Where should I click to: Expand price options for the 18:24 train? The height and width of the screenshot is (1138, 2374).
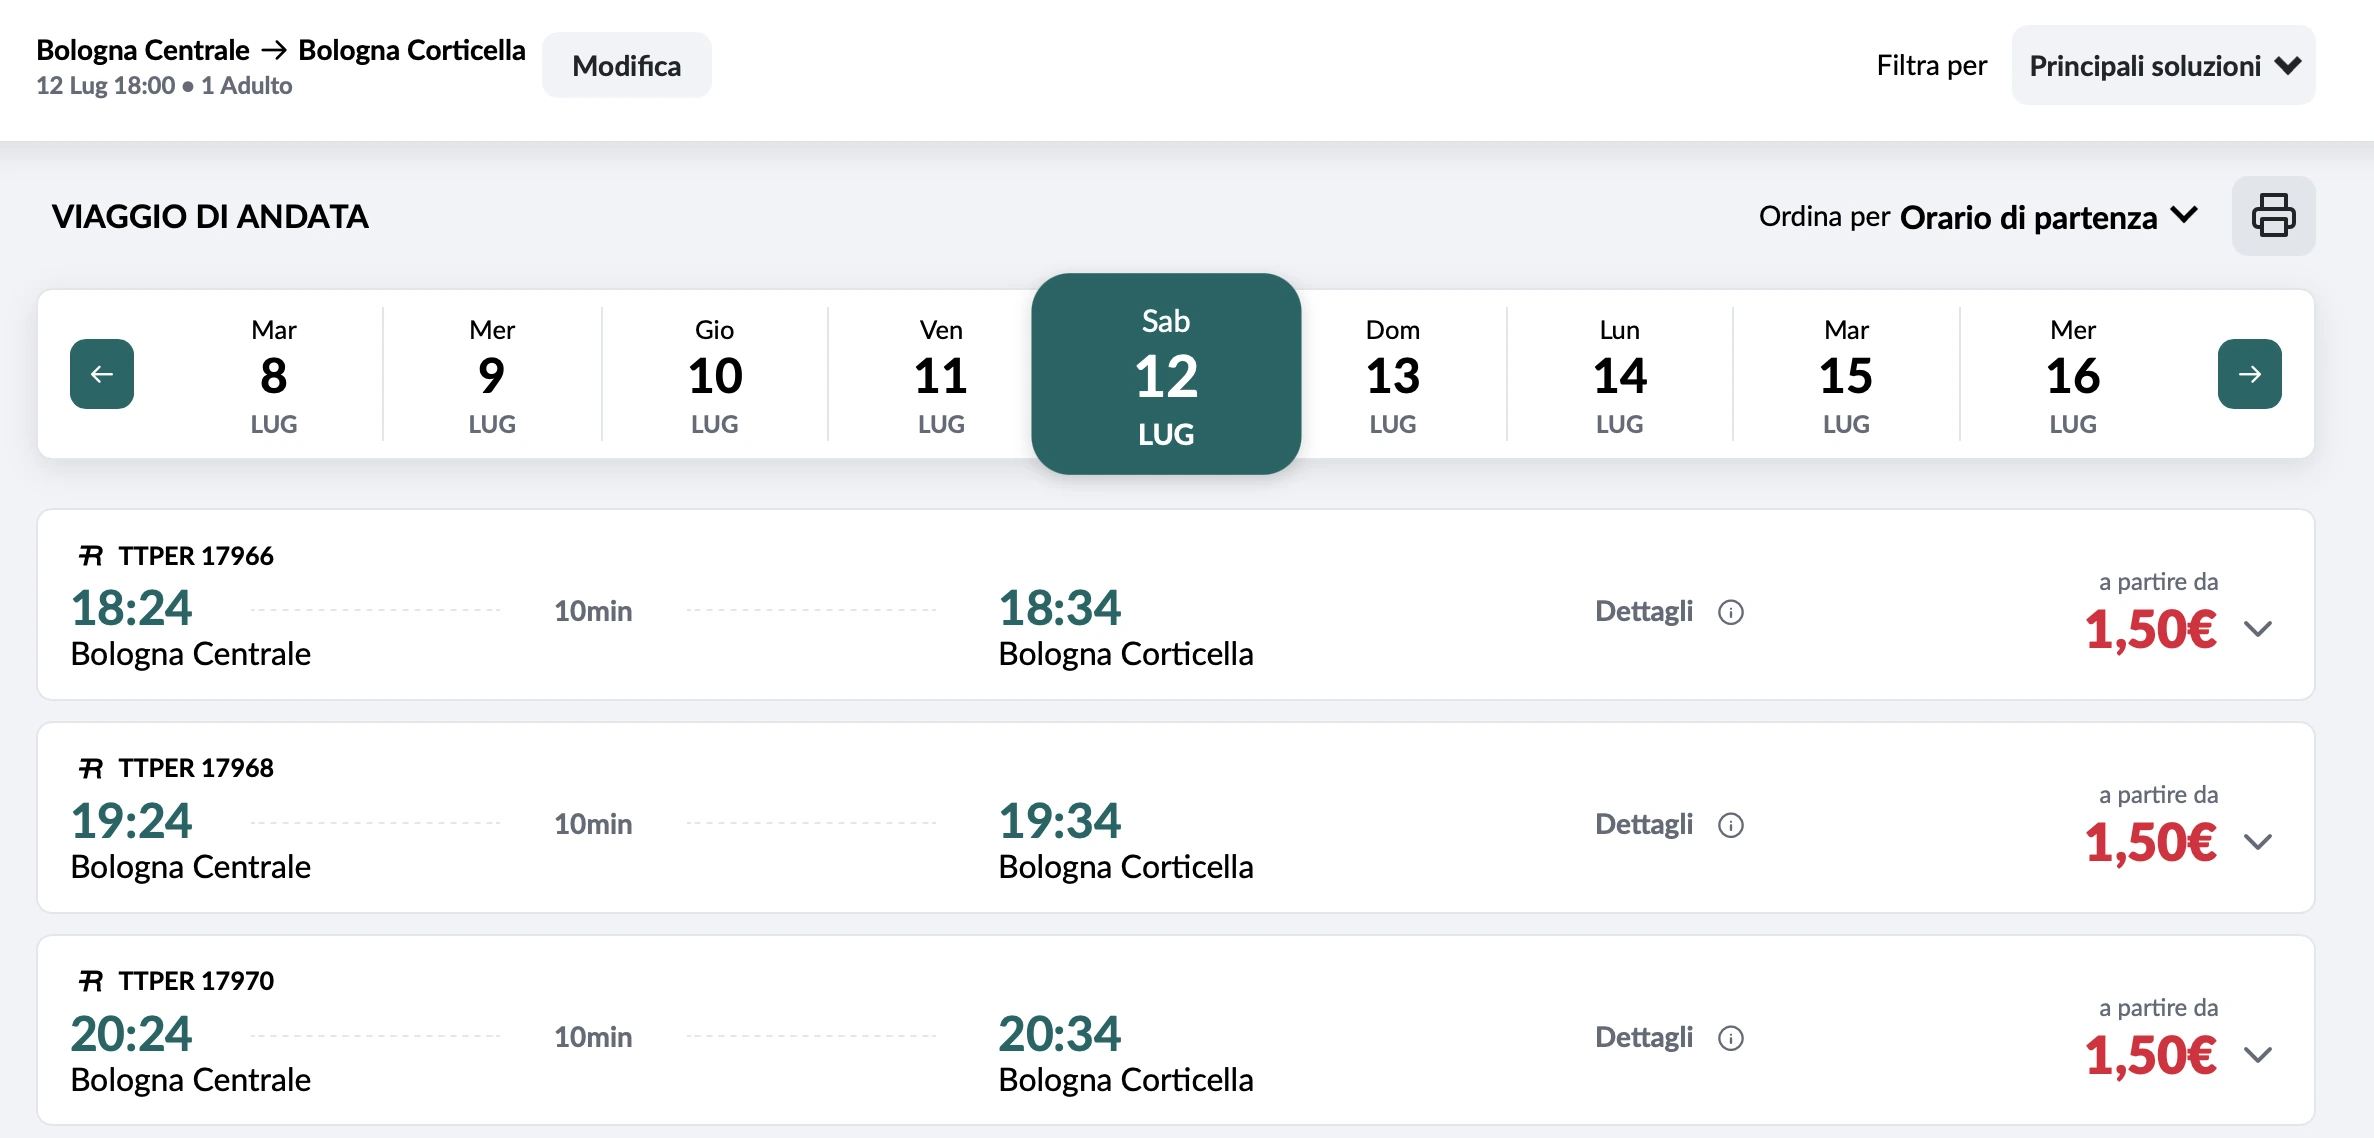click(x=2258, y=629)
